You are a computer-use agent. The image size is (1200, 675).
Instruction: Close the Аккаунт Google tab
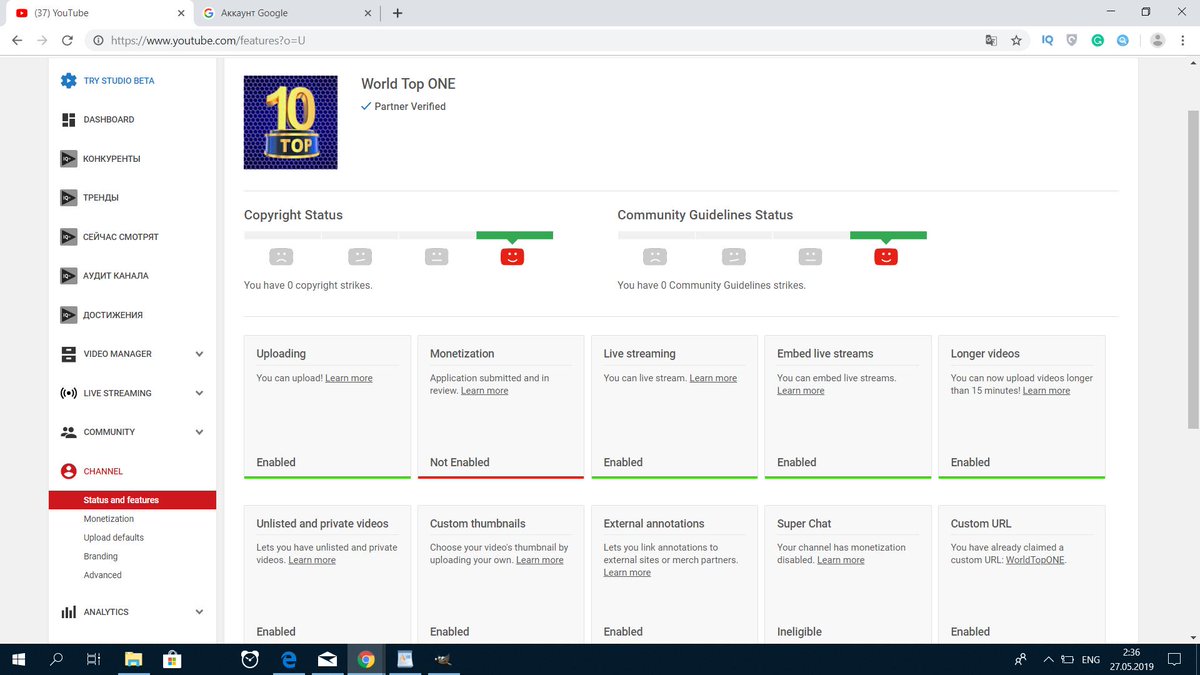(367, 13)
